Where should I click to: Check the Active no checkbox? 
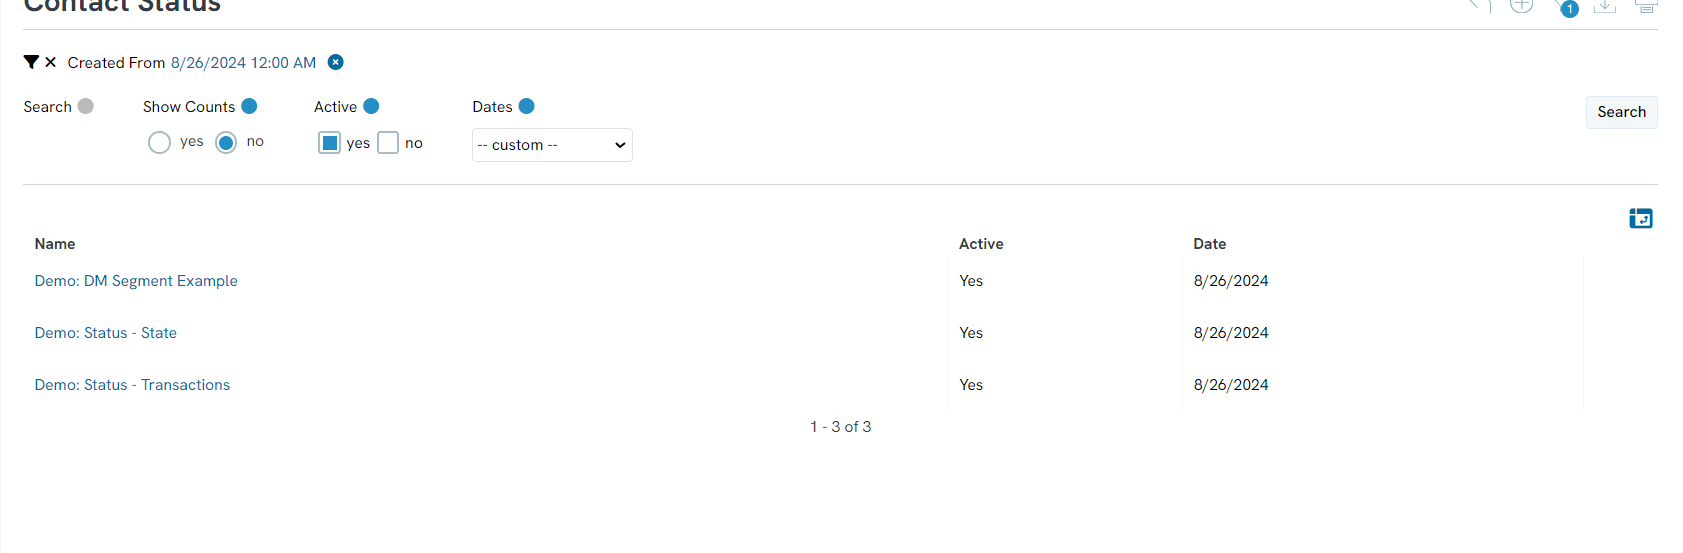coord(388,143)
